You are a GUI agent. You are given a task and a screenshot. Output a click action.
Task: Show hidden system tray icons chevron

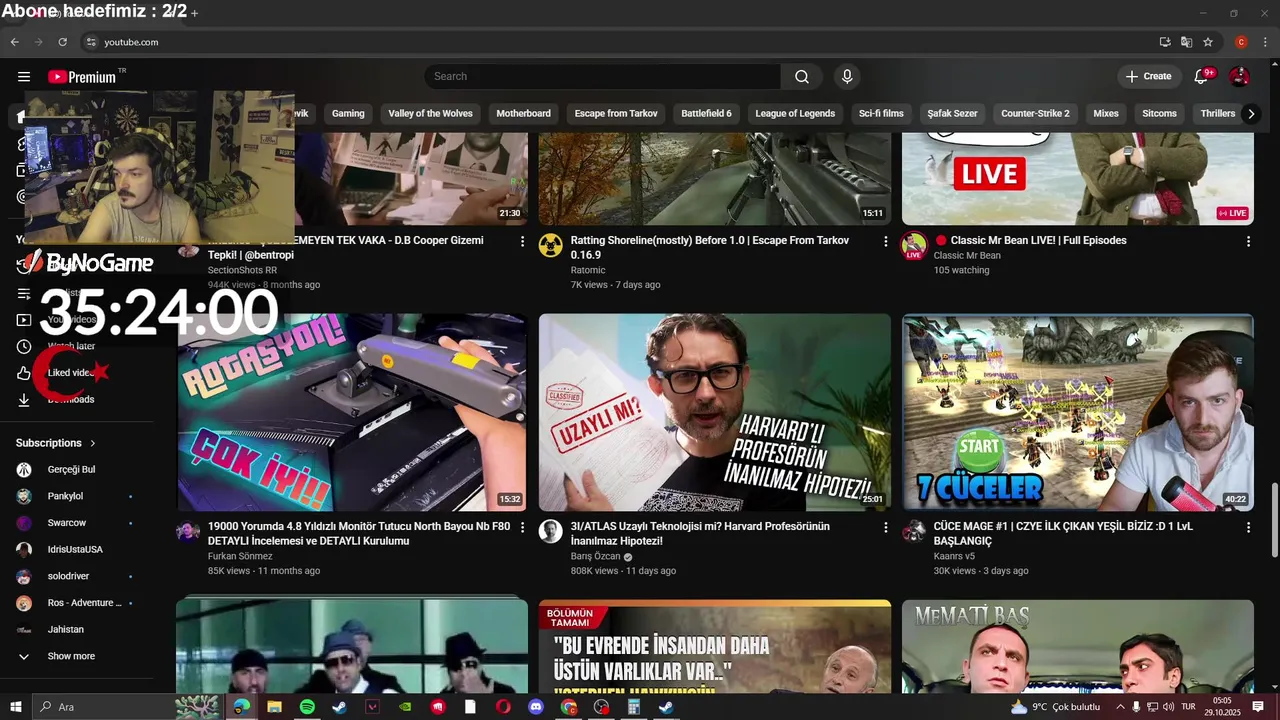1120,707
